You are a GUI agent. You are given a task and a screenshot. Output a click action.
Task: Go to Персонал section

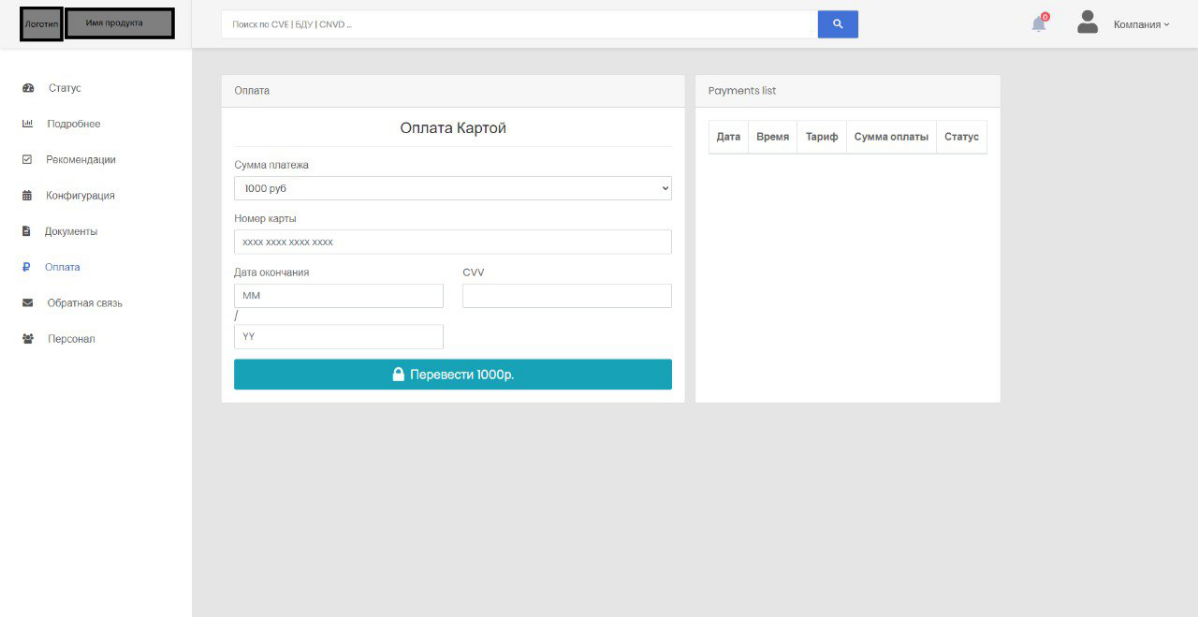71,339
